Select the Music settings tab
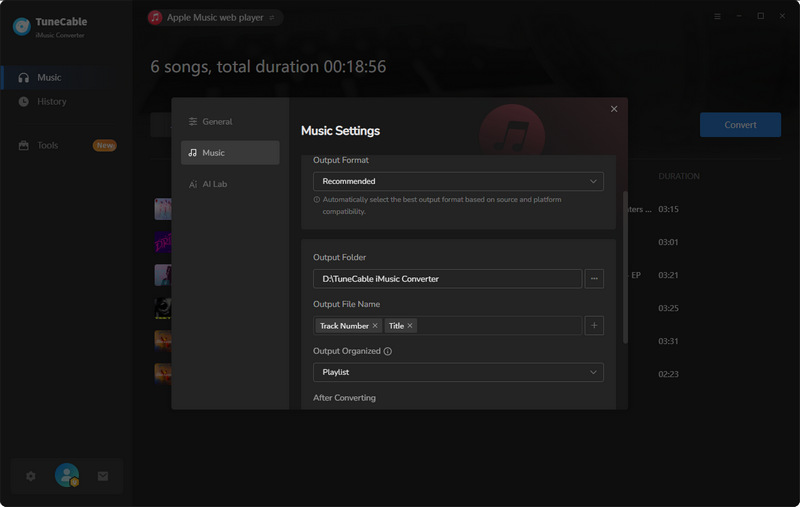The image size is (800, 507). [x=230, y=153]
